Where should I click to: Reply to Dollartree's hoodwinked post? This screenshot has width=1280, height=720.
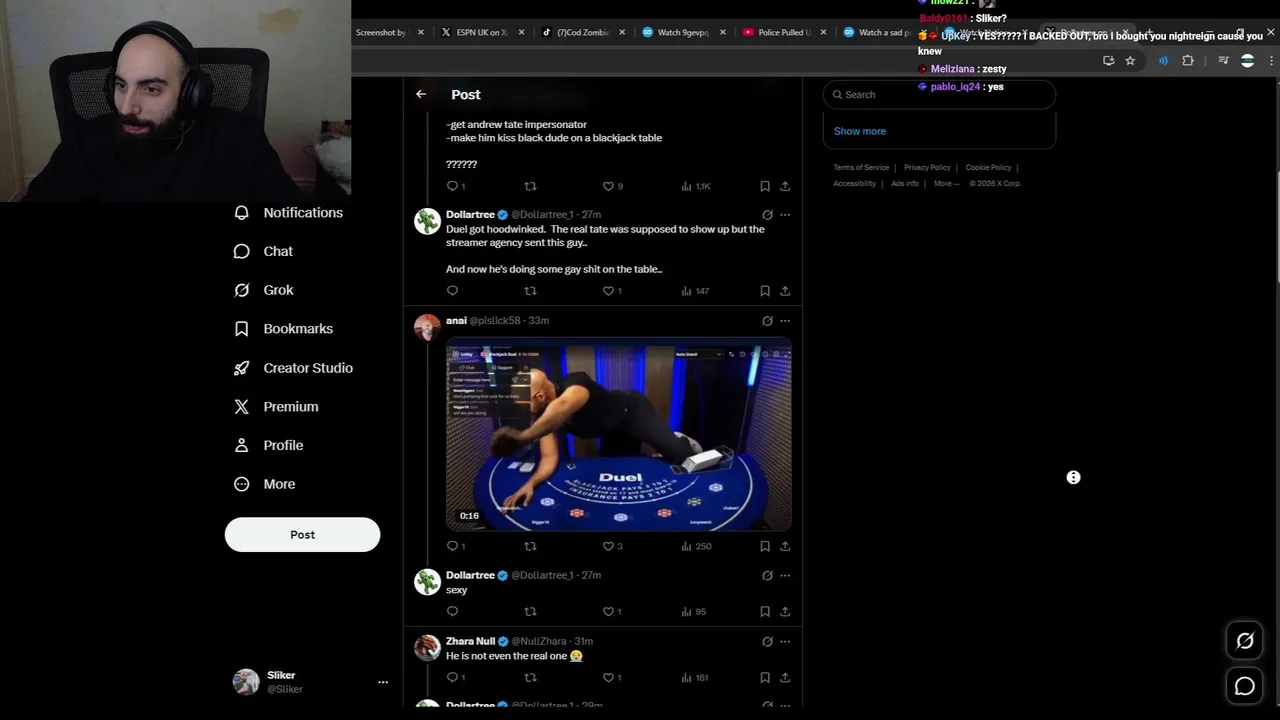(x=452, y=291)
